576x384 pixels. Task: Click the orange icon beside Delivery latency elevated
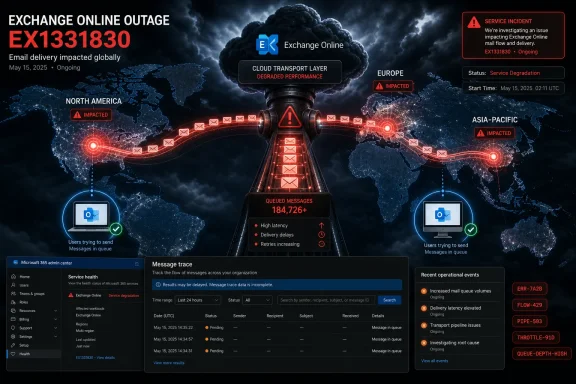[x=424, y=308]
